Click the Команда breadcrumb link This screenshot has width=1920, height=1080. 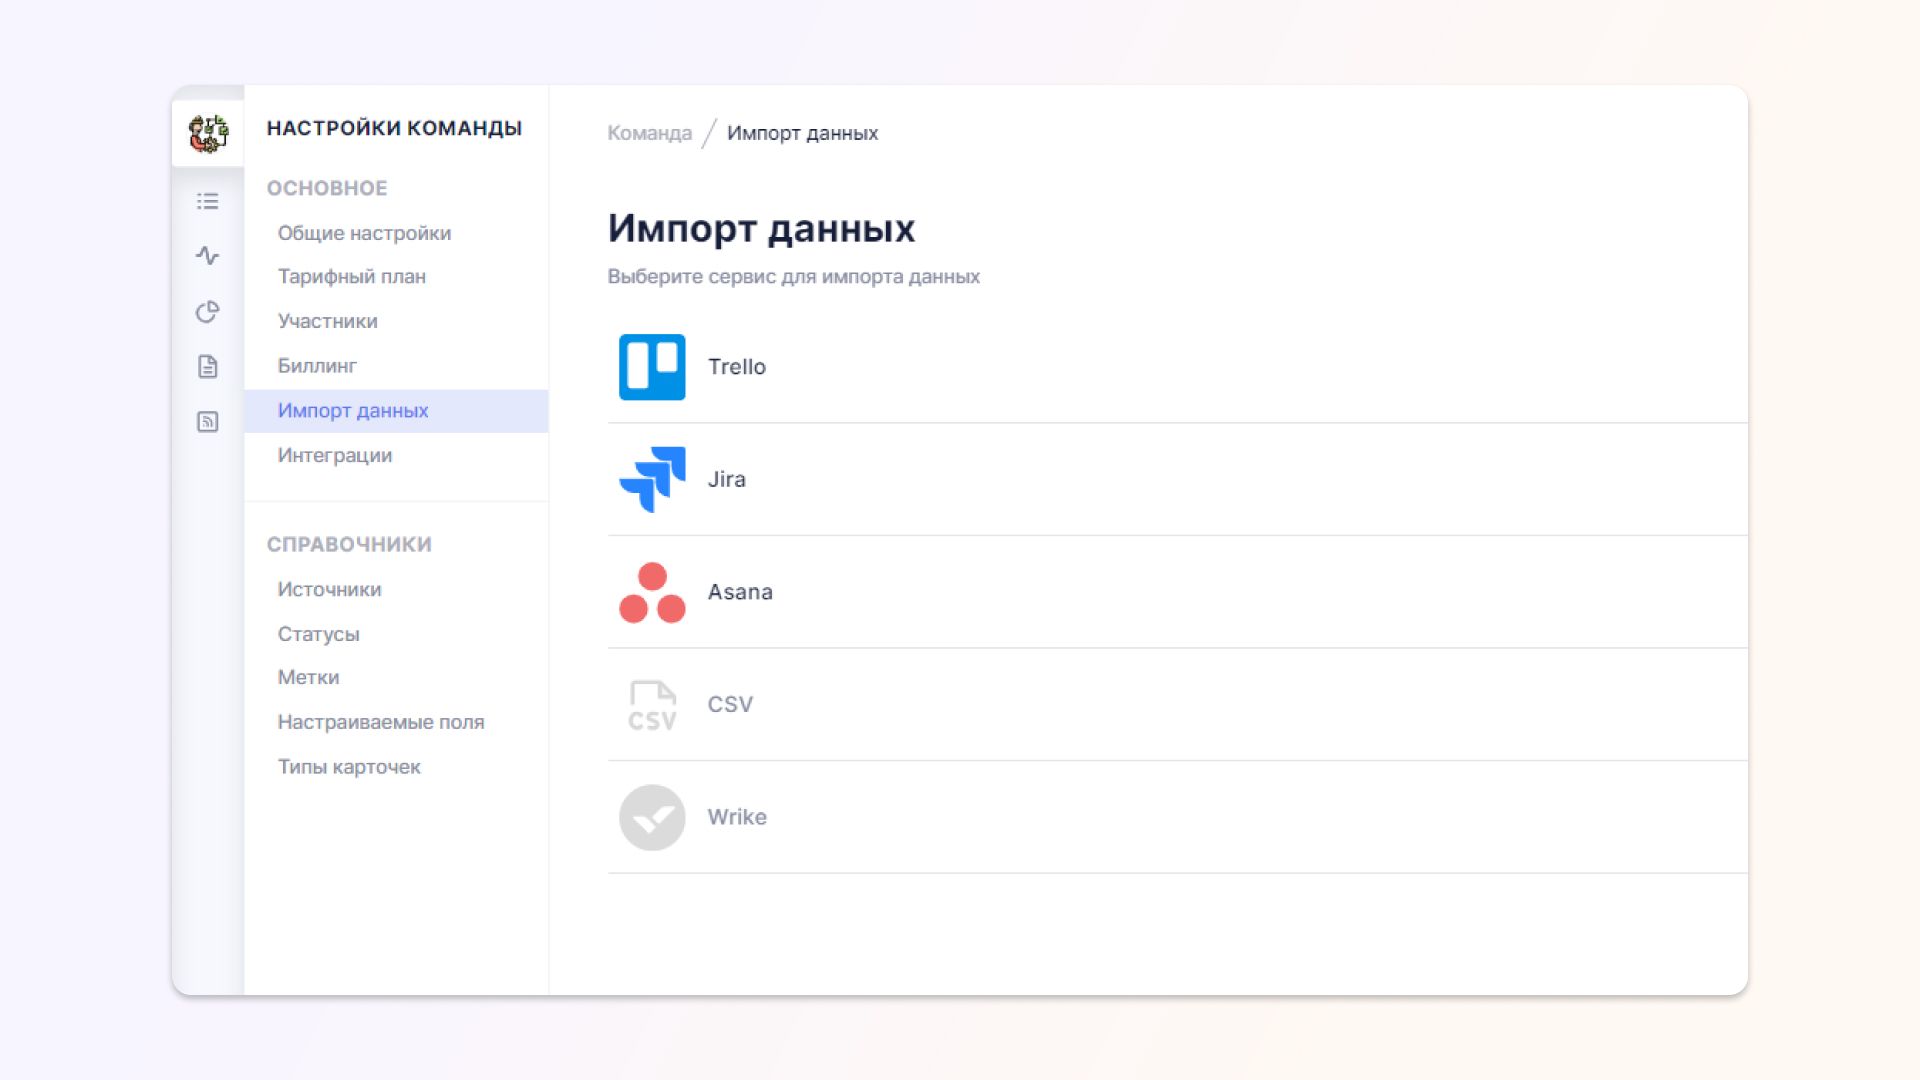click(x=649, y=133)
